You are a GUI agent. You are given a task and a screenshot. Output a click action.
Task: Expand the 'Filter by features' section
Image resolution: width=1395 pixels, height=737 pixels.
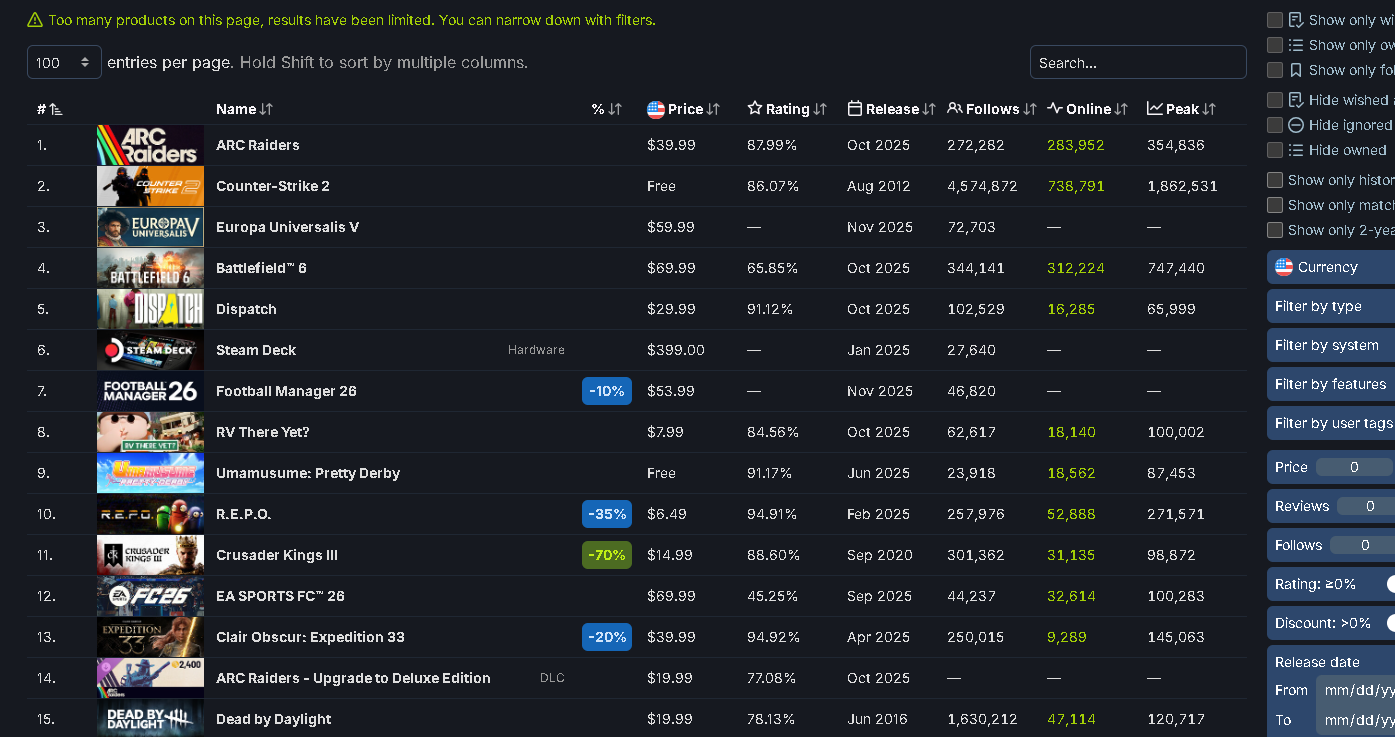[1331, 384]
